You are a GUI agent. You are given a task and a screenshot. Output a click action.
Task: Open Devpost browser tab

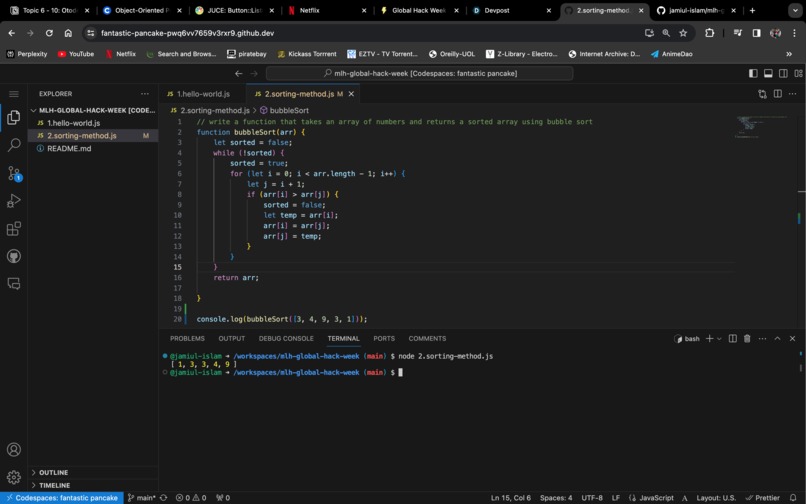pos(512,10)
